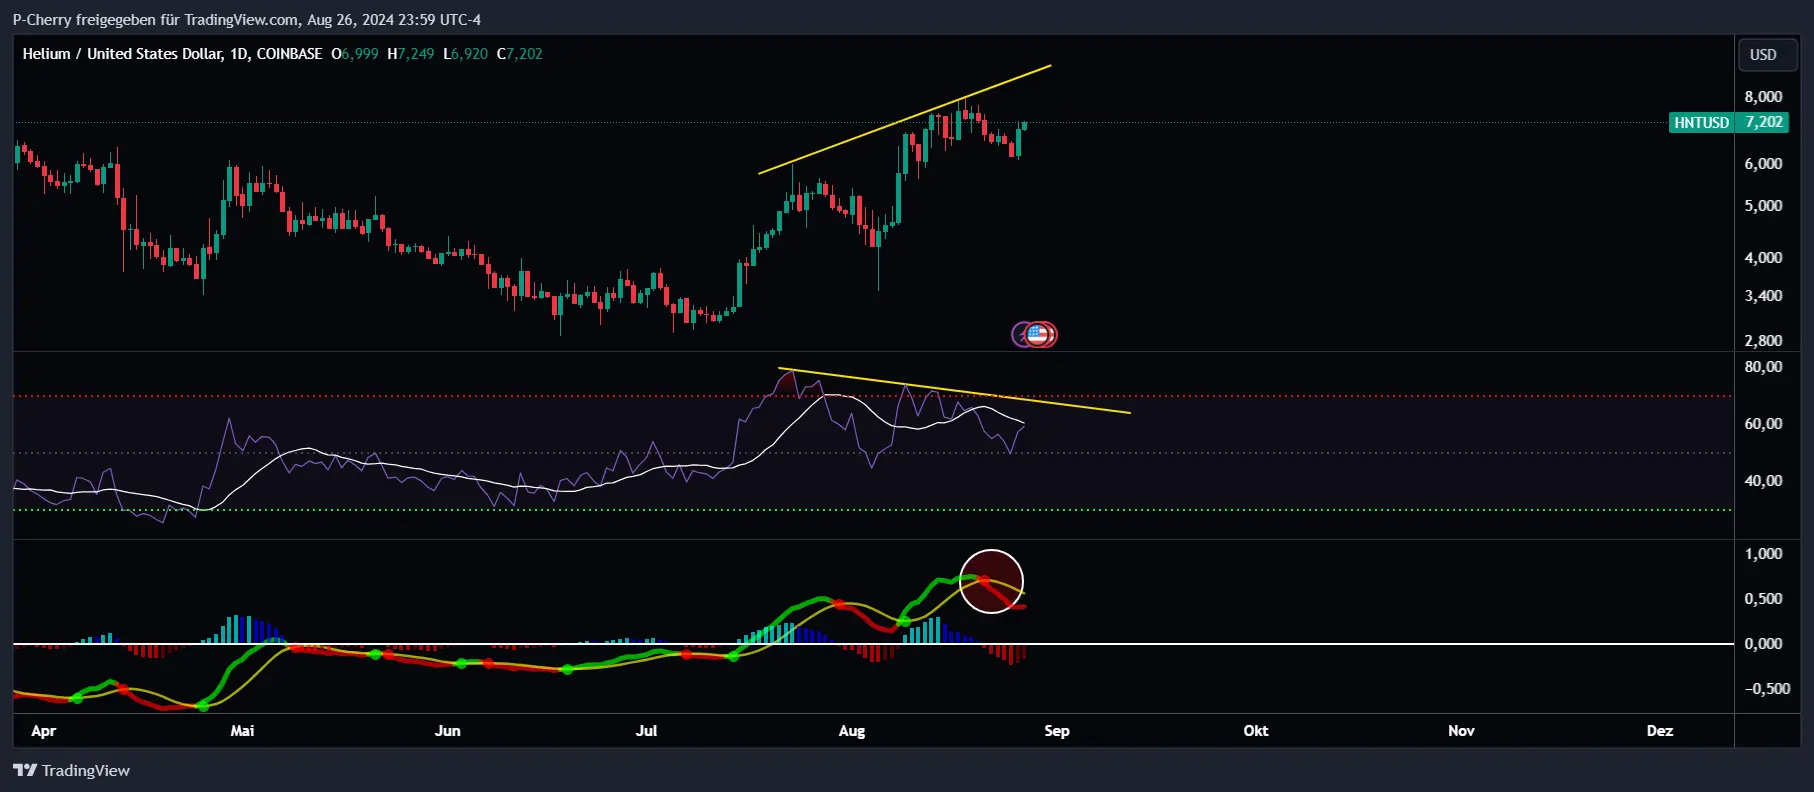Image resolution: width=1814 pixels, height=792 pixels.
Task: Click the 60,00 RSI scale label
Action: tap(1763, 424)
